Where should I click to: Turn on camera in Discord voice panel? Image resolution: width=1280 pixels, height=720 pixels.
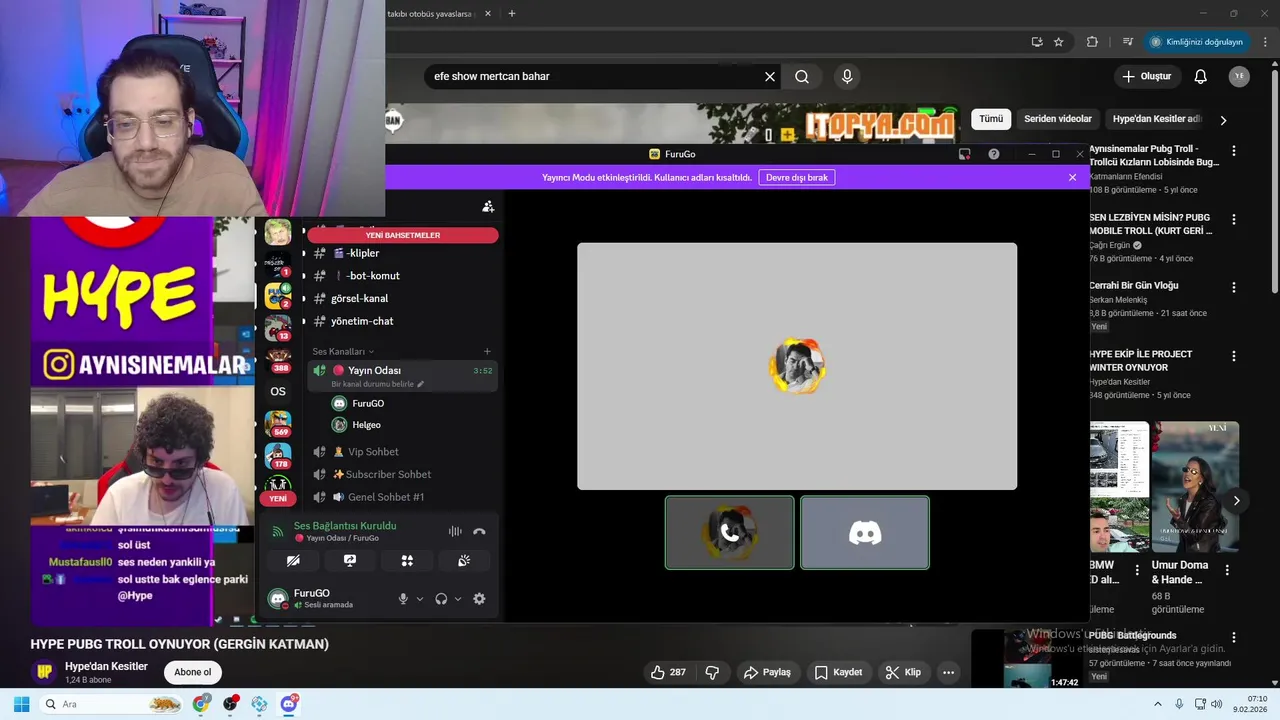[x=293, y=561]
